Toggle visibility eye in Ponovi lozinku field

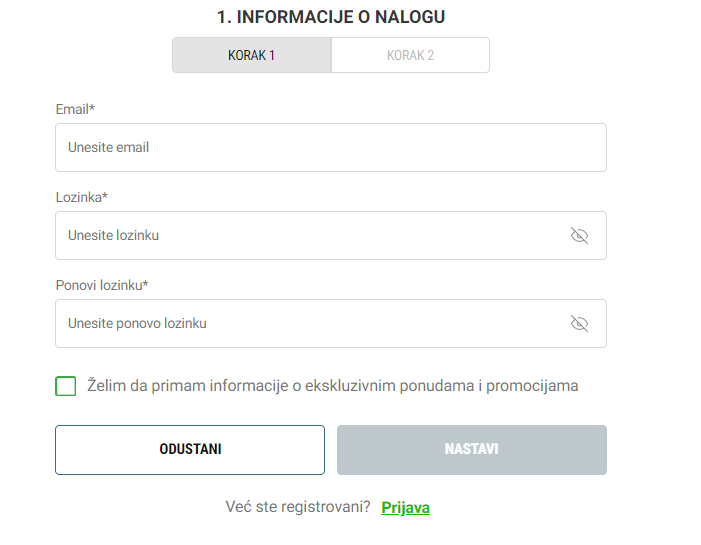pos(579,323)
